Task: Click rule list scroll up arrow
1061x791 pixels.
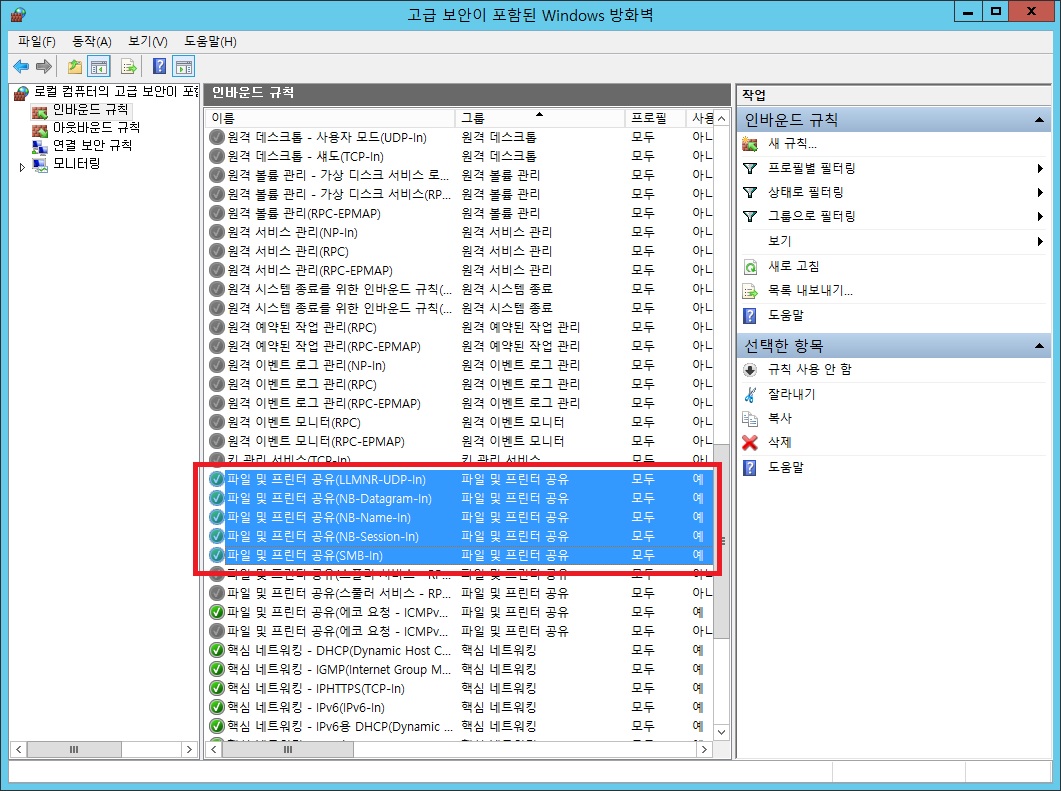Action: 722,118
